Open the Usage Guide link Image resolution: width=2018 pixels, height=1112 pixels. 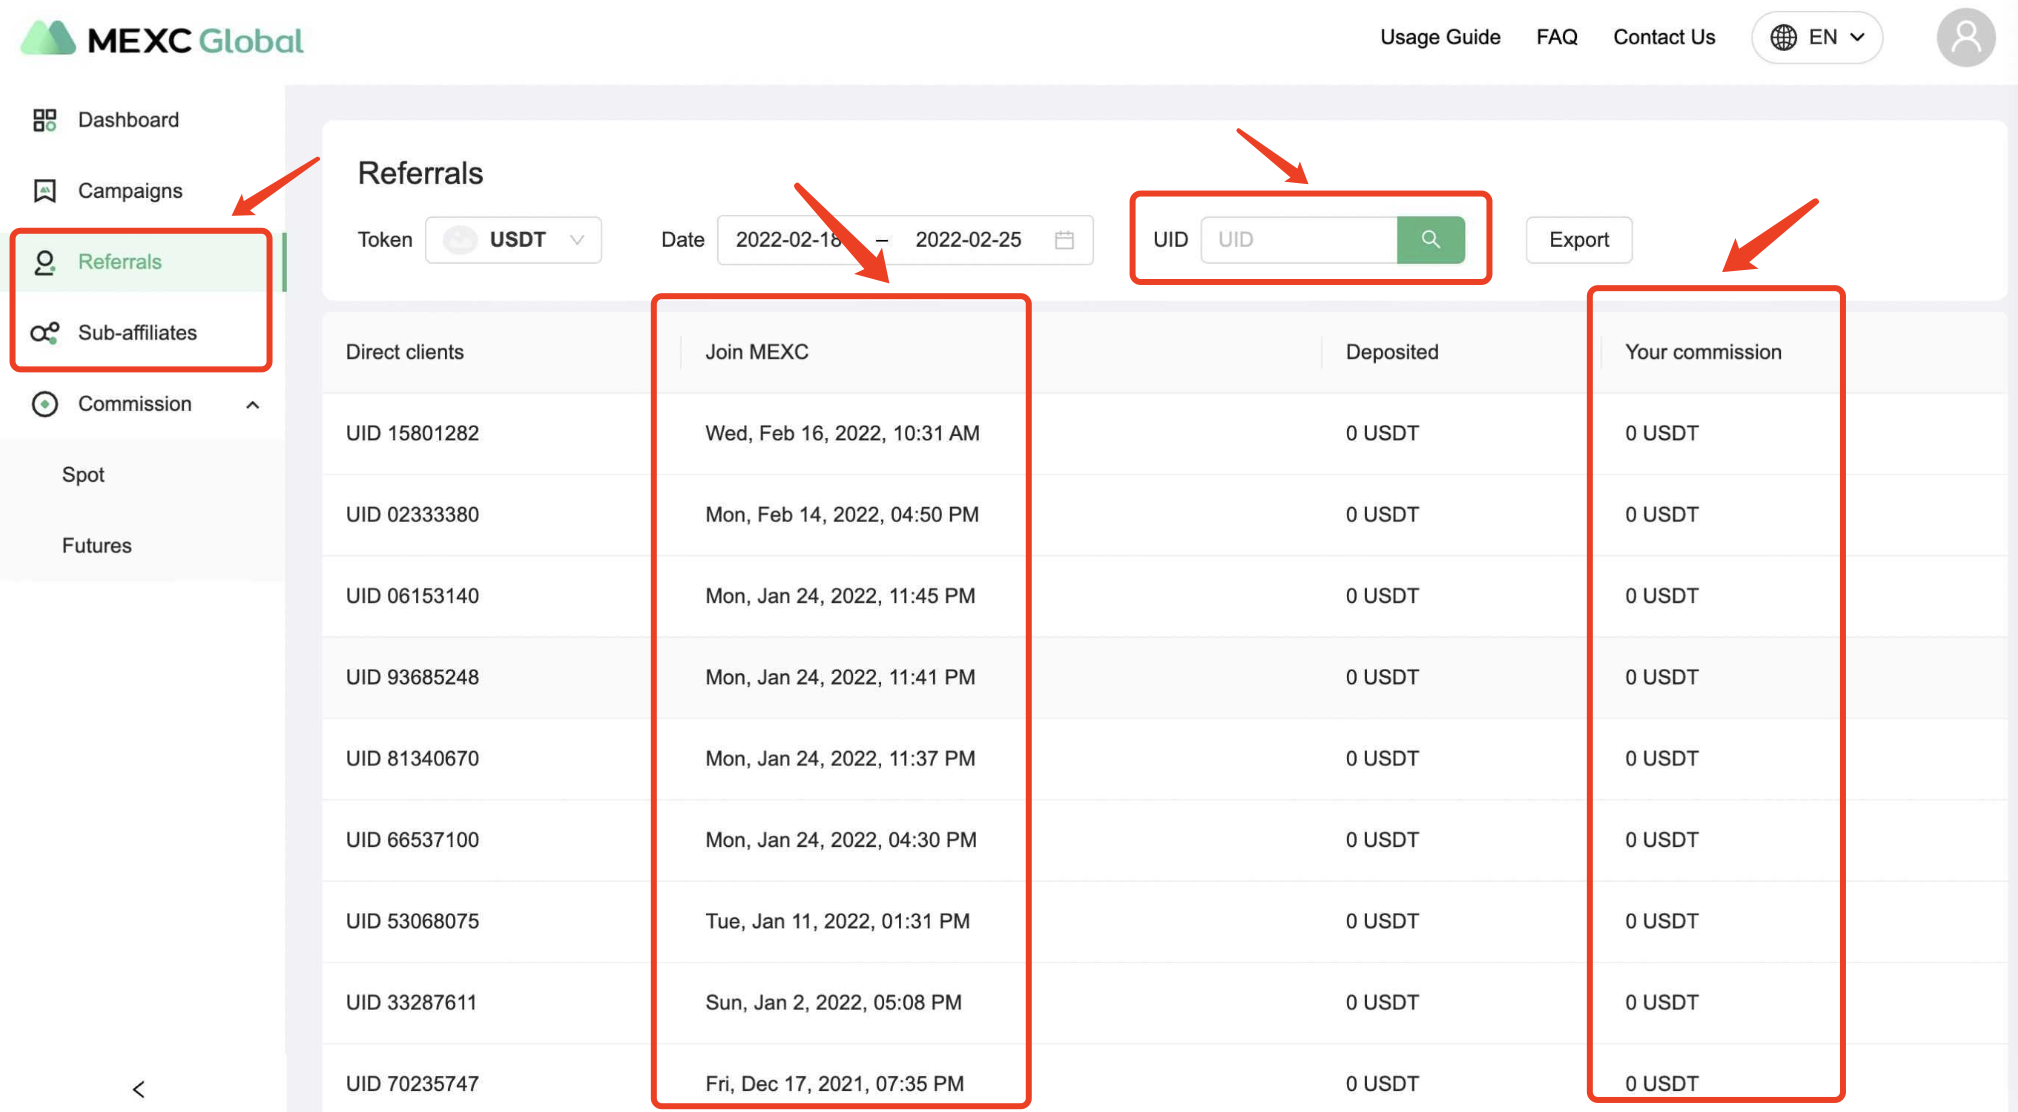[1440, 38]
